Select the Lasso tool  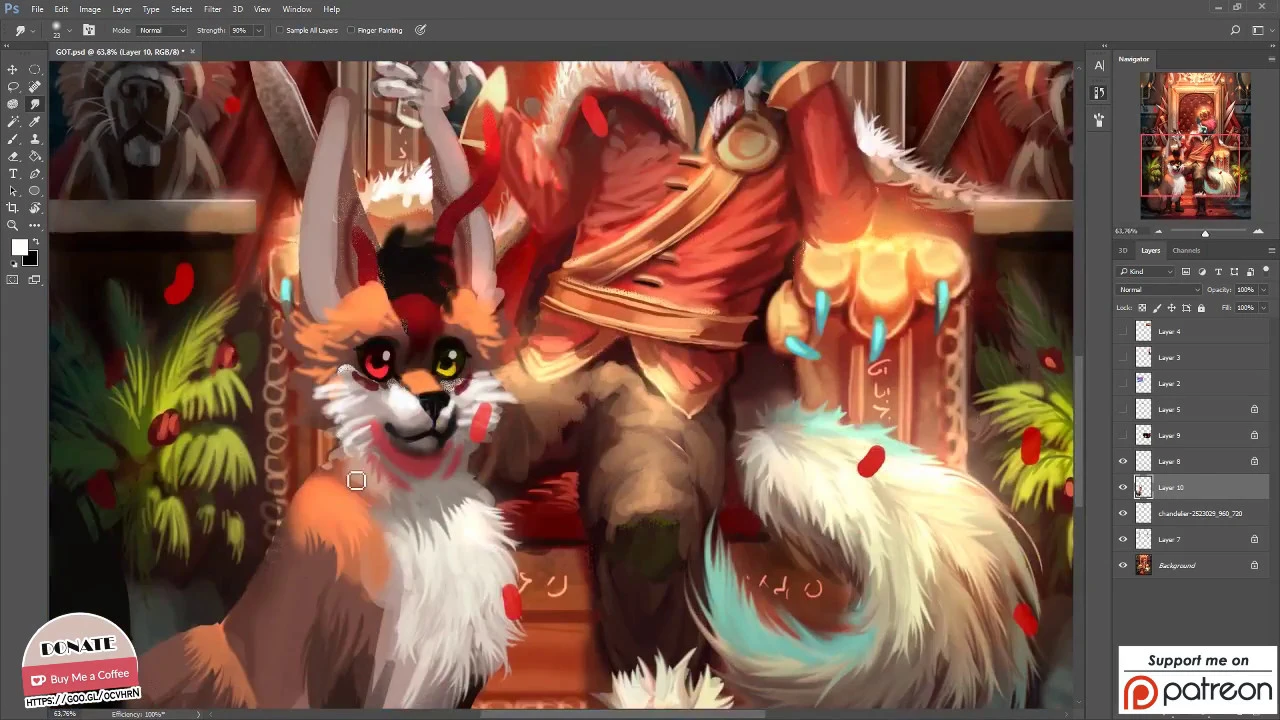click(x=13, y=87)
